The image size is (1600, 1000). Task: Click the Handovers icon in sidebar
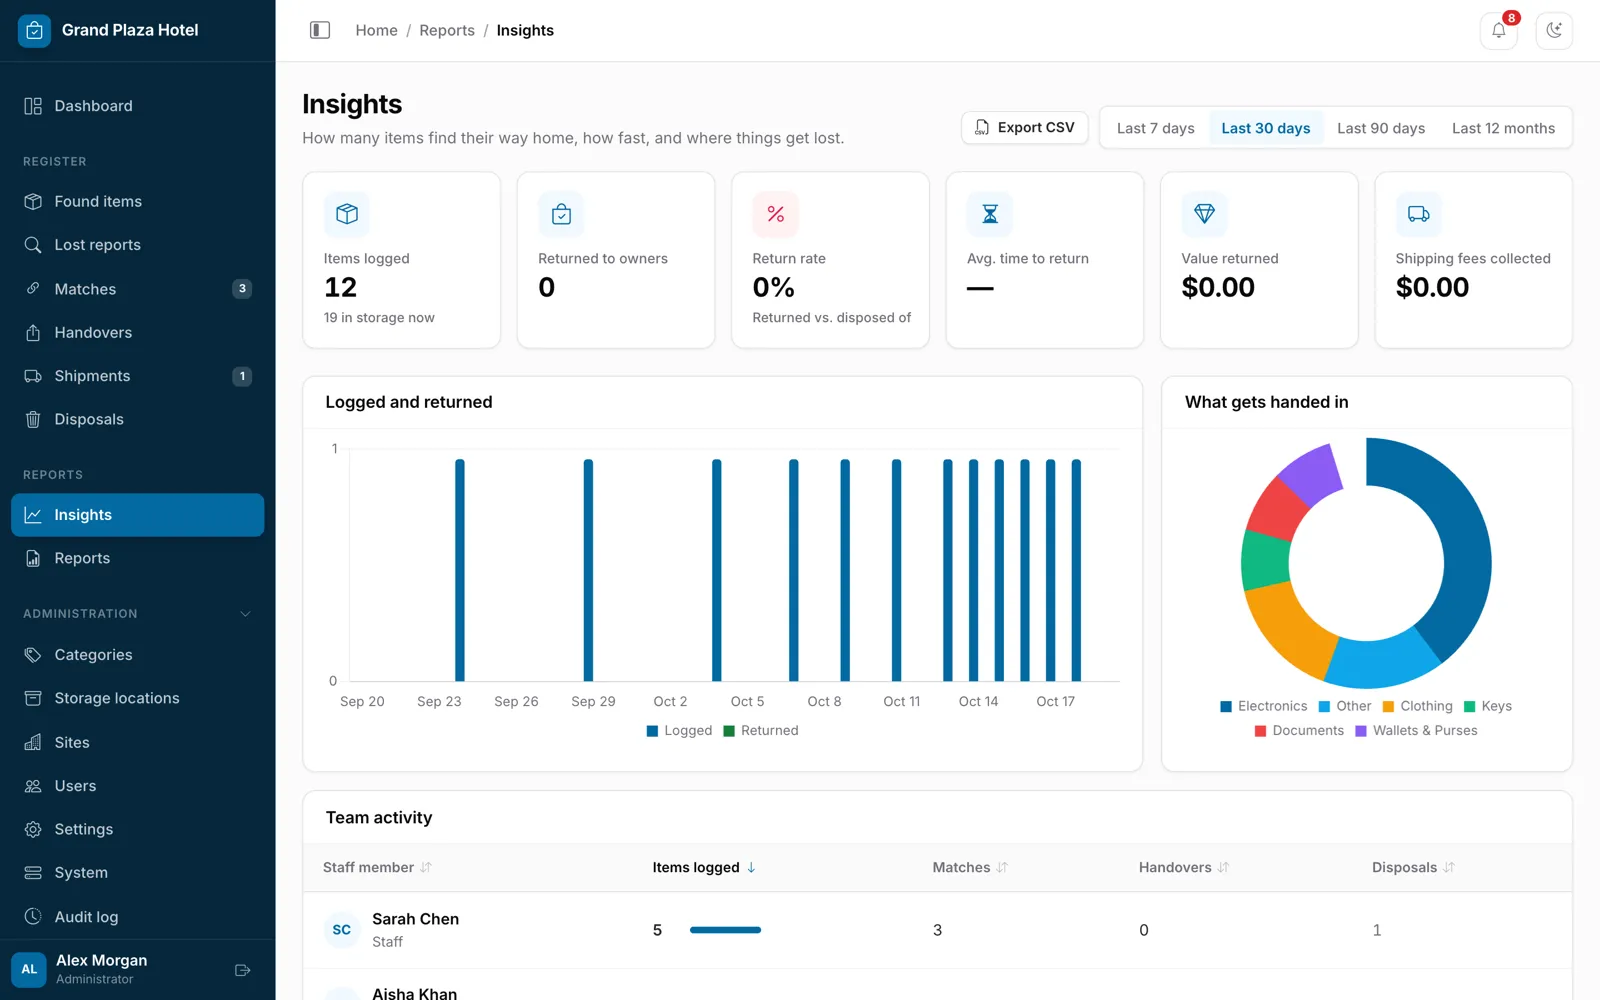[33, 332]
